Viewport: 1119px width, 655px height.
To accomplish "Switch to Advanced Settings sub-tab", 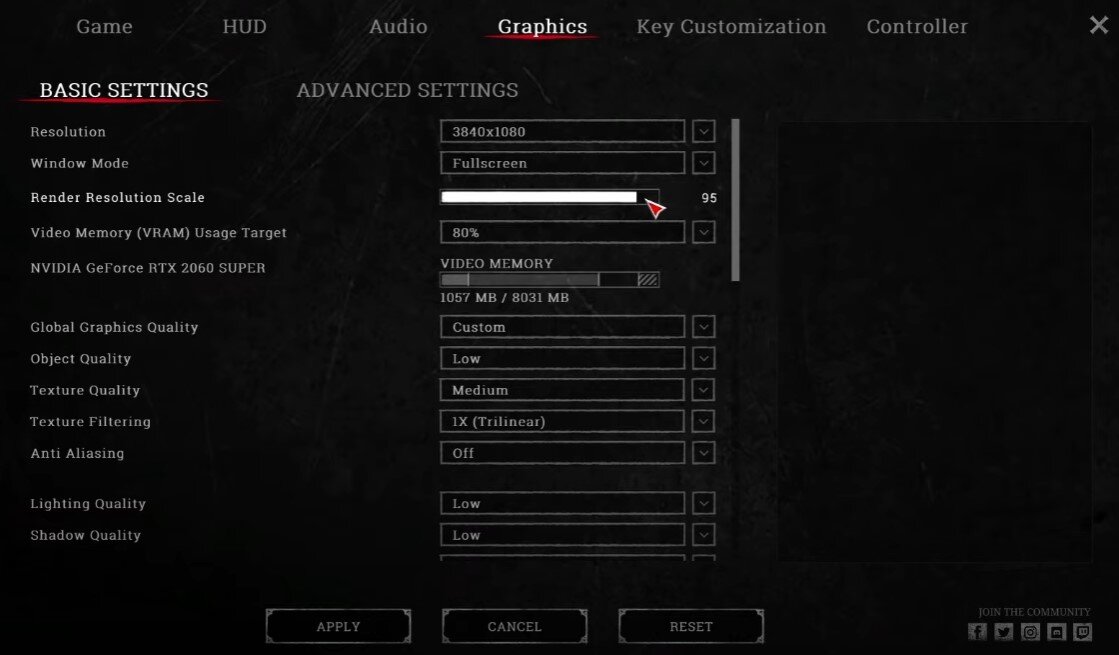I will click(x=407, y=90).
